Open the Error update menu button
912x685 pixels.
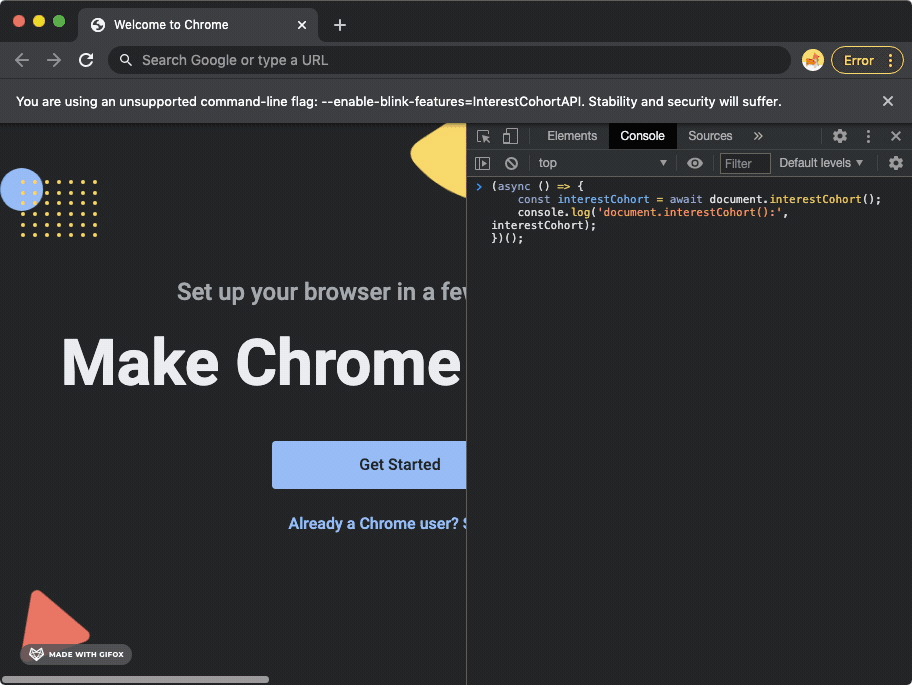pyautogui.click(x=867, y=60)
